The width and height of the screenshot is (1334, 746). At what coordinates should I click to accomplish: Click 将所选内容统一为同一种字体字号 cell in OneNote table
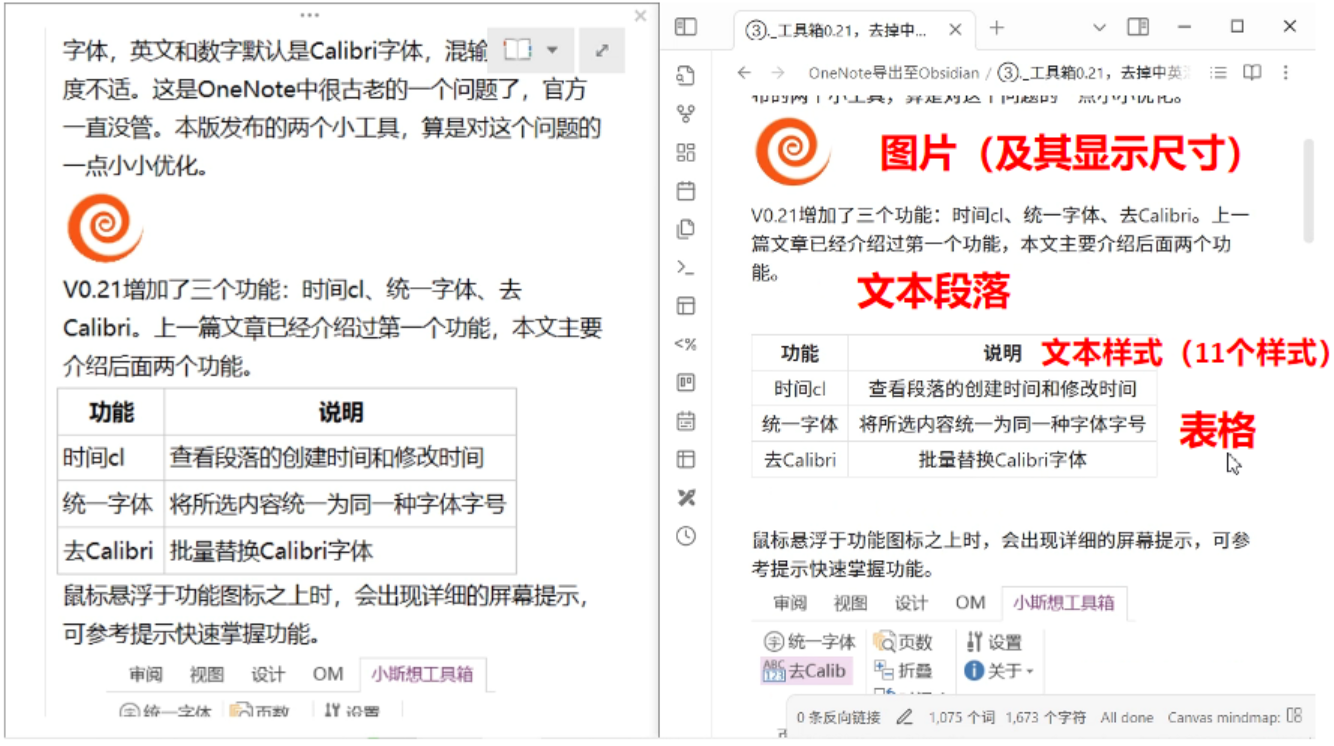tap(340, 504)
